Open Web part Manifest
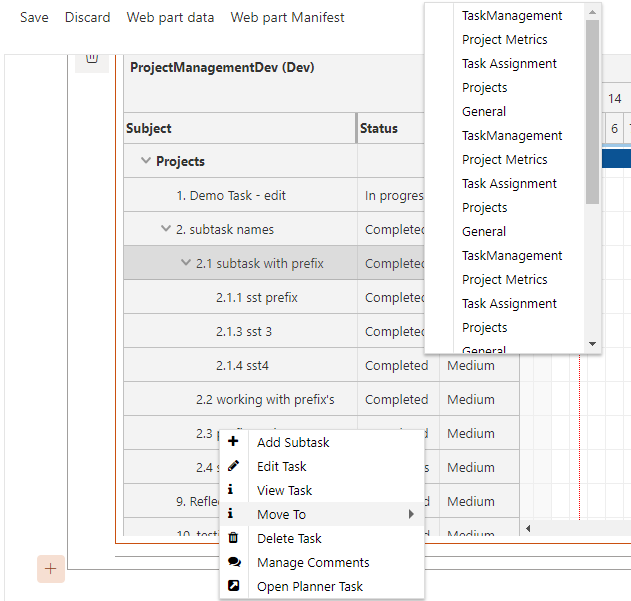 tap(287, 17)
